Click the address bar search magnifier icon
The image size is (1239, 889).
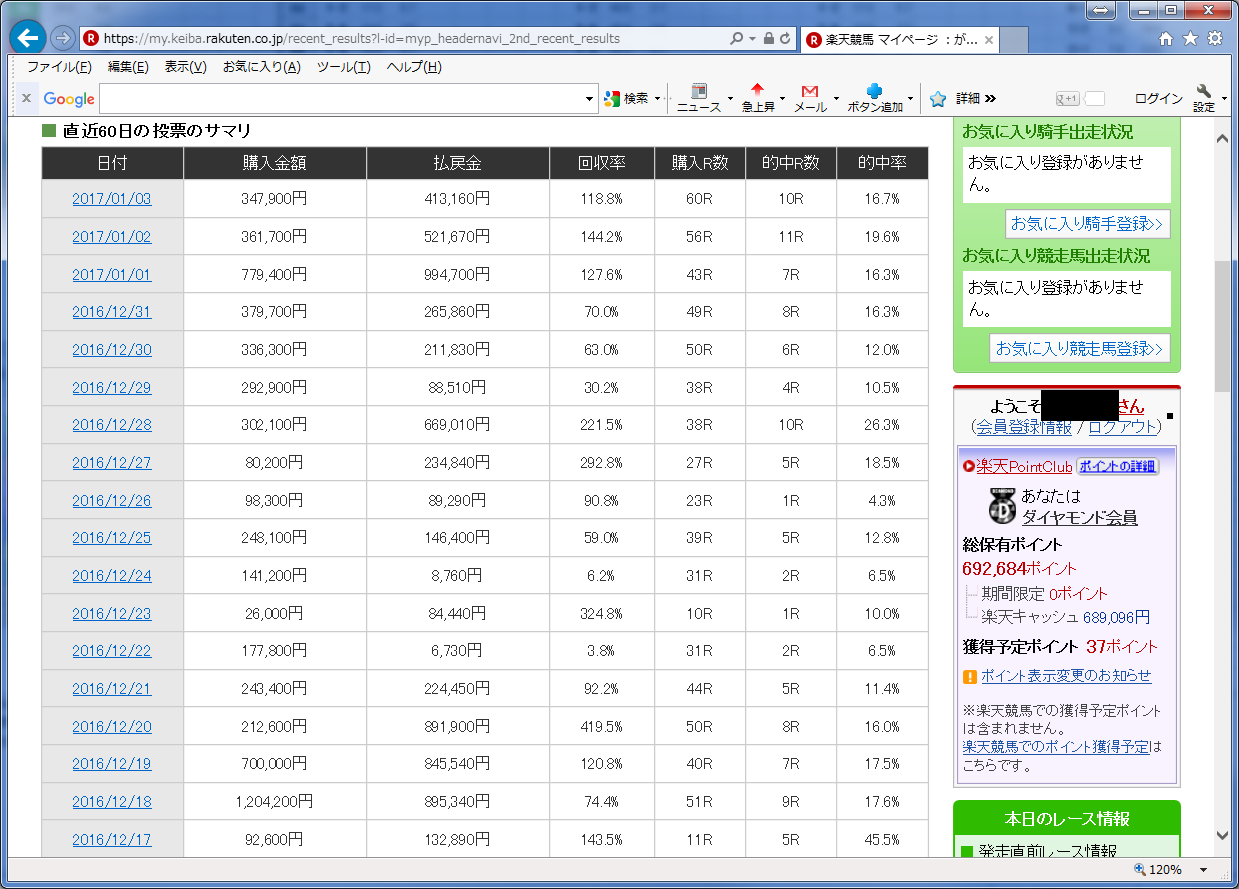click(x=737, y=39)
